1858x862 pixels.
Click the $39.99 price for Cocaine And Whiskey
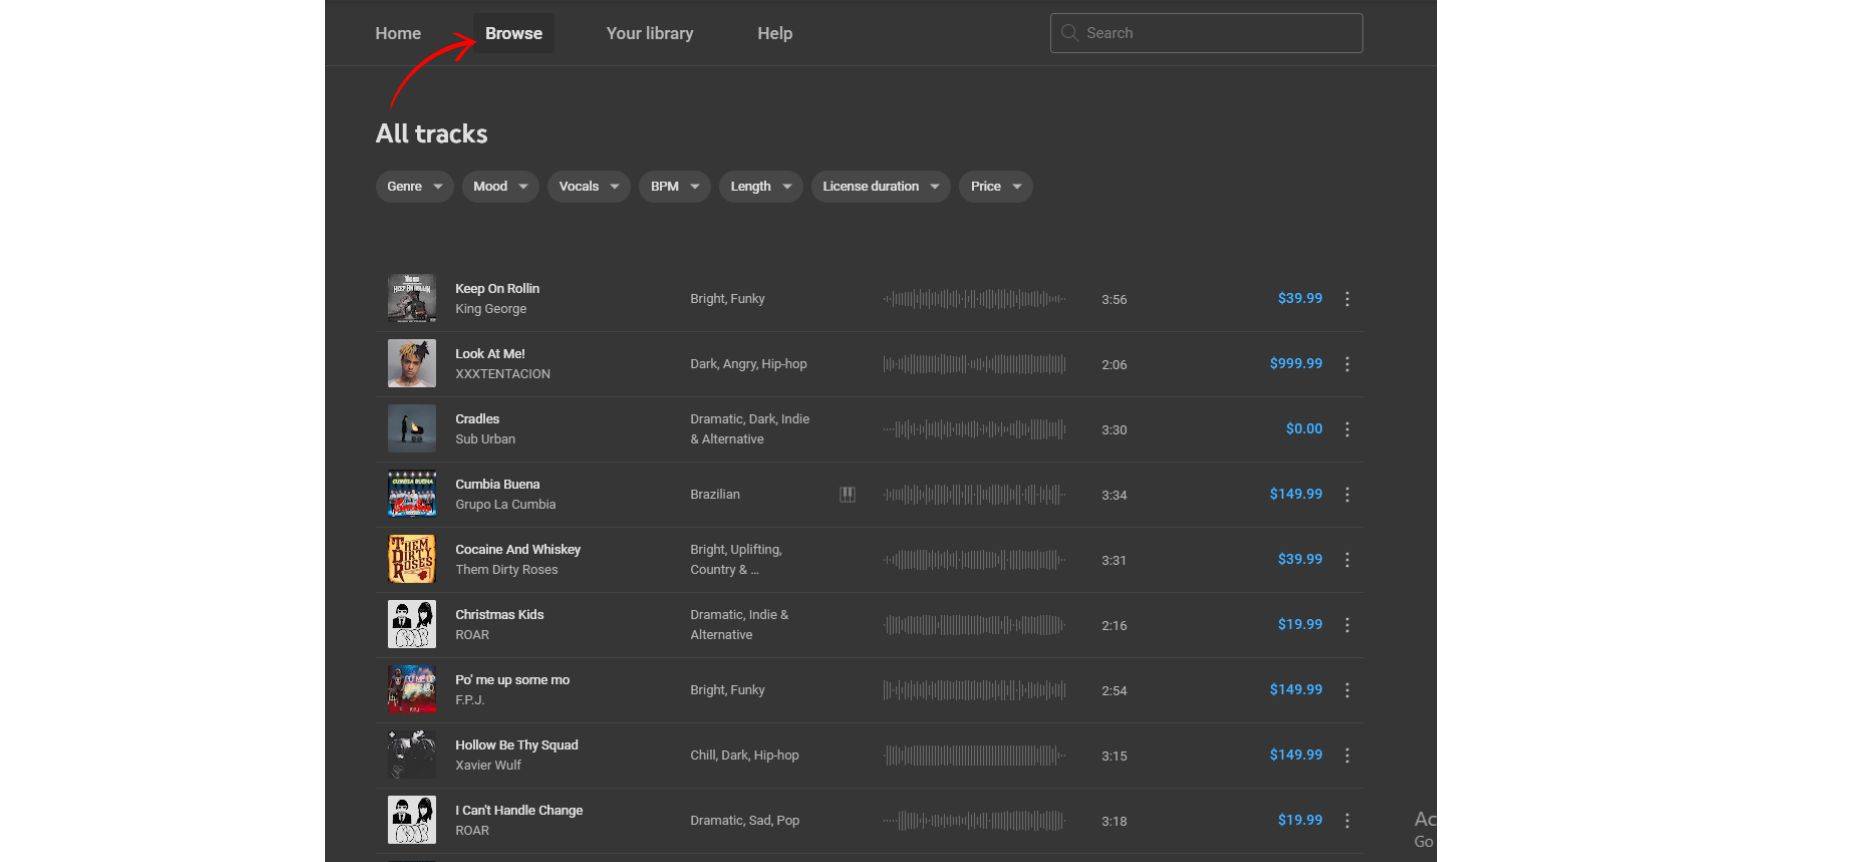[x=1300, y=559]
